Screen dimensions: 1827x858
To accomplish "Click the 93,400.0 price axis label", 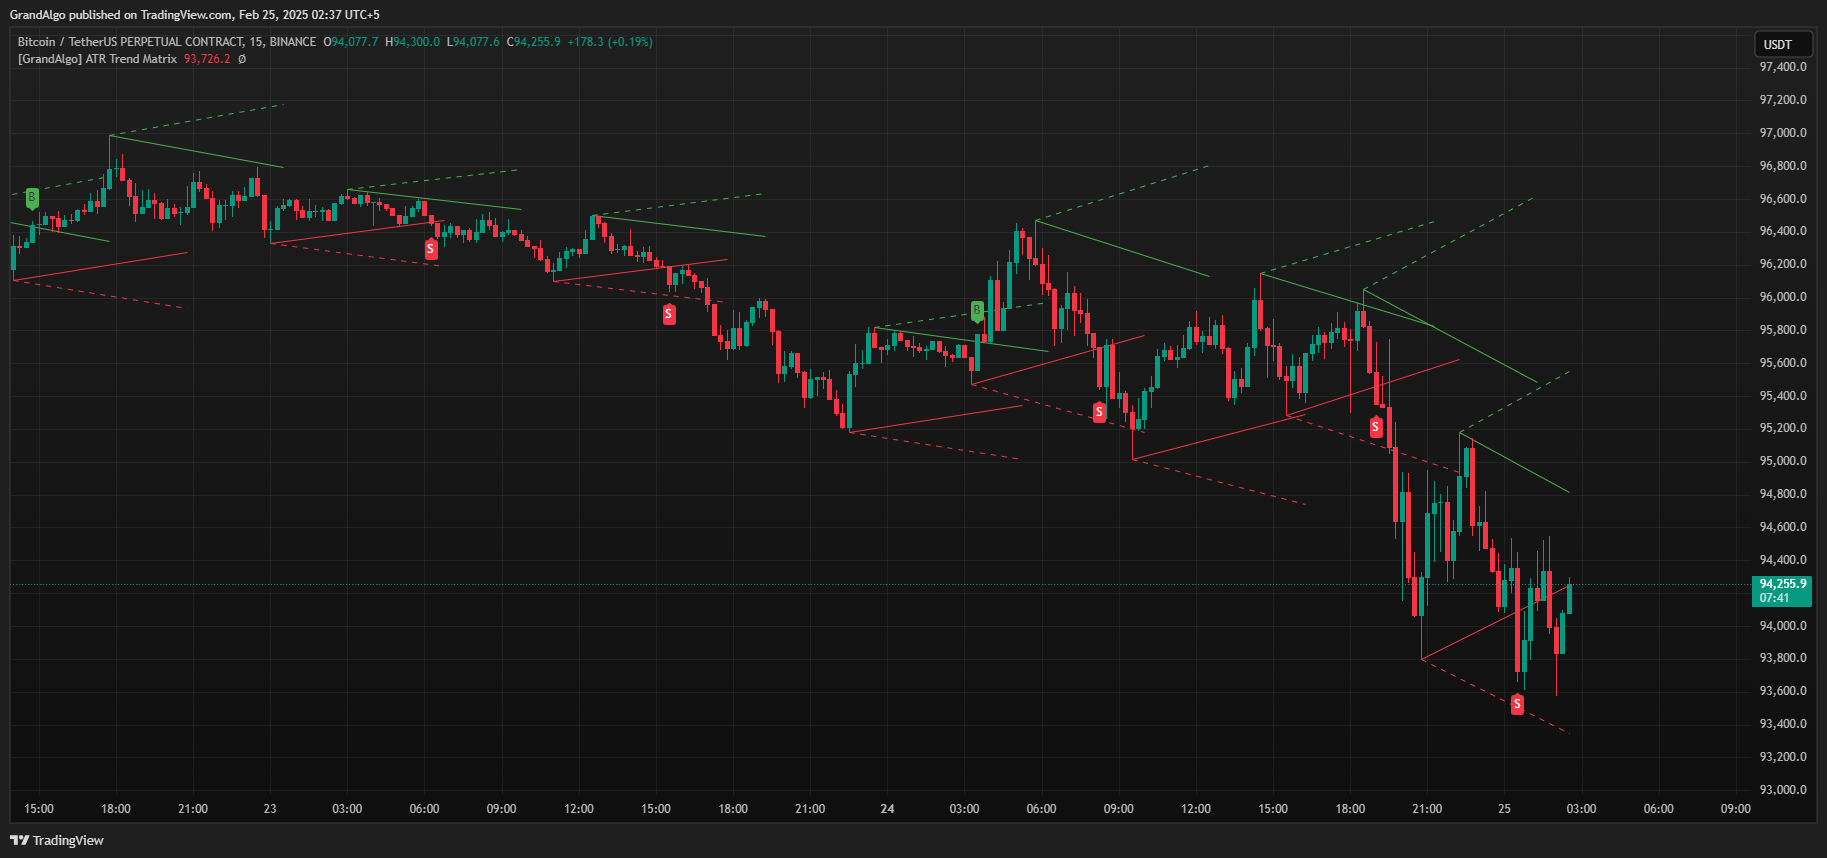I will 1783,724.
